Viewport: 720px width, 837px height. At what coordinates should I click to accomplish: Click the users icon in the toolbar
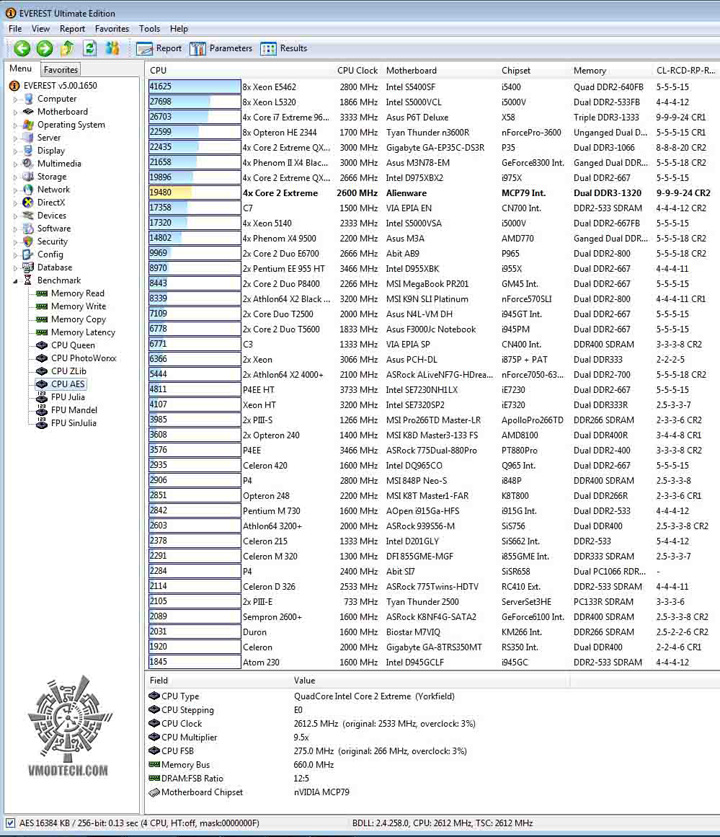[112, 49]
